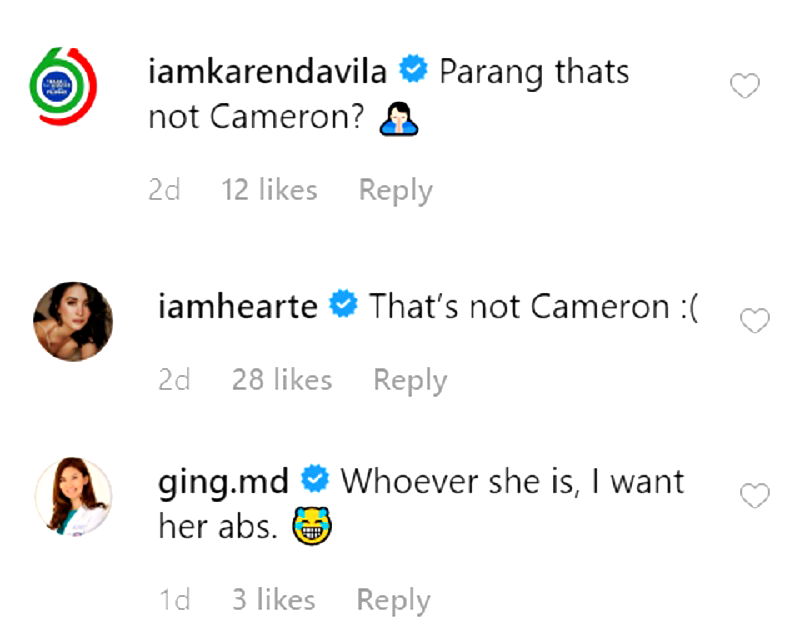Screen dimensions: 800x635
Task: Open iamhearte's profile picture
Action: (x=73, y=321)
